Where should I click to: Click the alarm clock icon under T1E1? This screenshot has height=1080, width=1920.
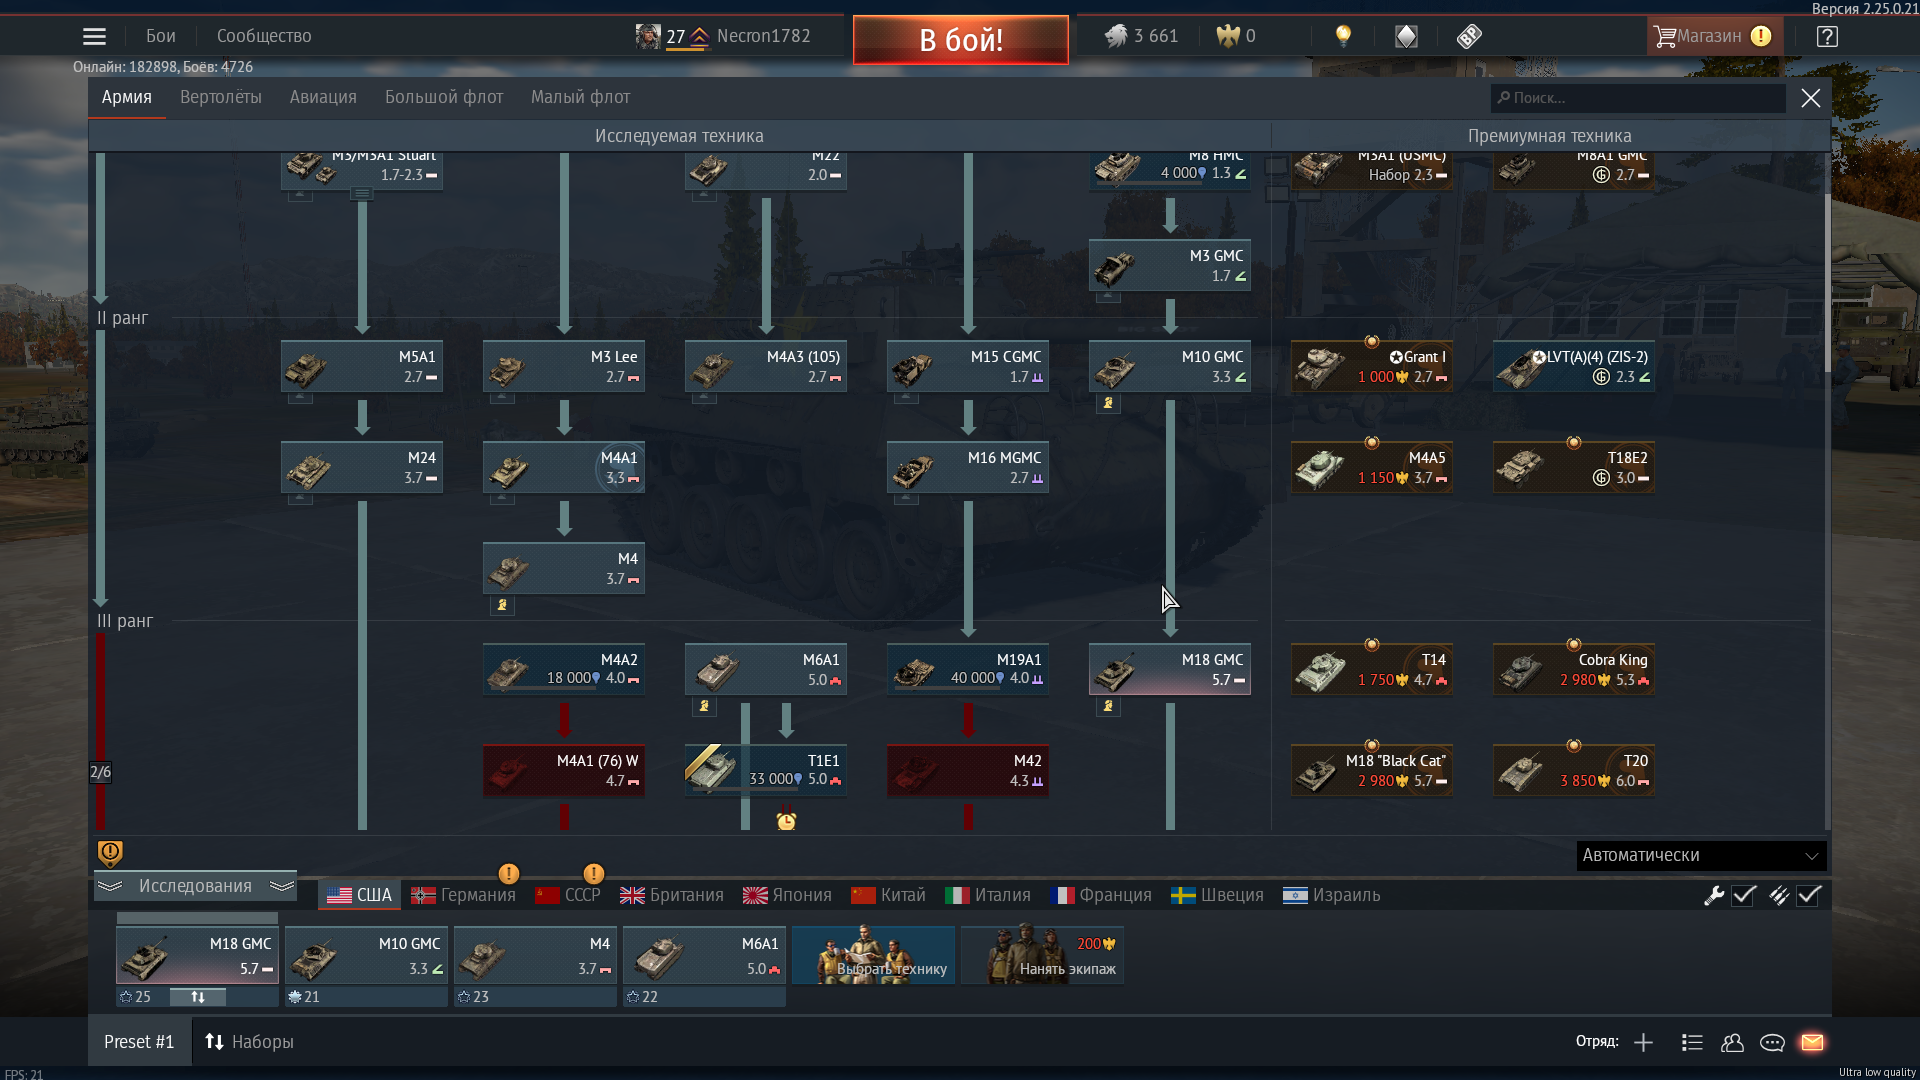click(786, 821)
